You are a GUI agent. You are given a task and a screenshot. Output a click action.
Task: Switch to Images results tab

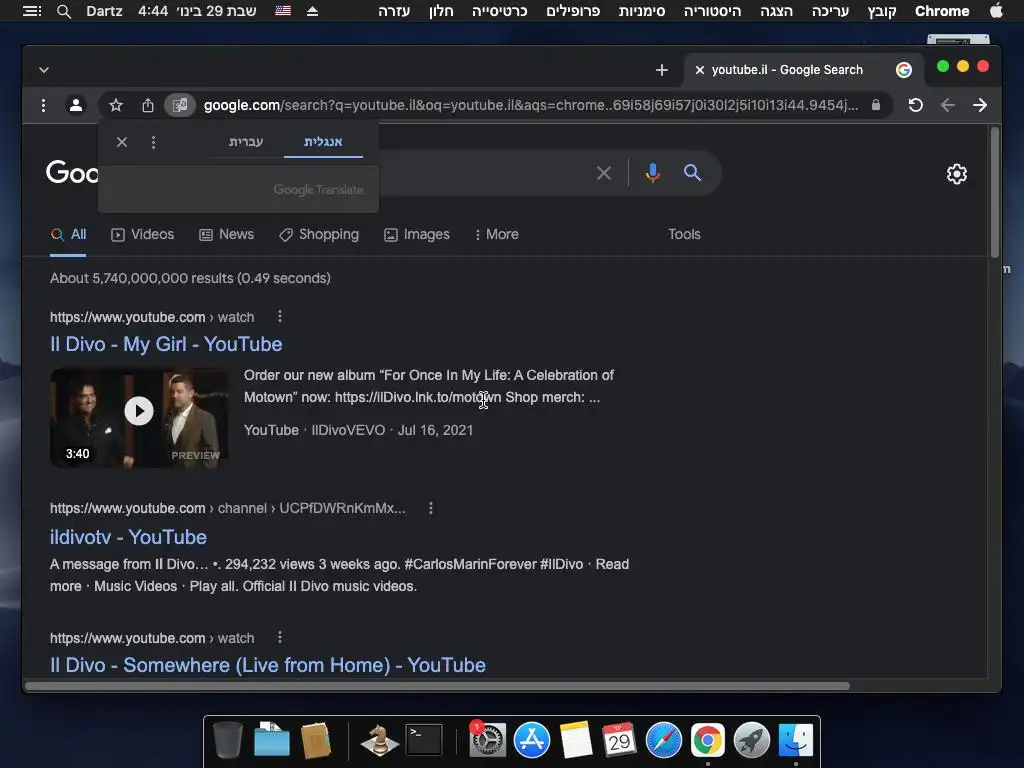417,234
